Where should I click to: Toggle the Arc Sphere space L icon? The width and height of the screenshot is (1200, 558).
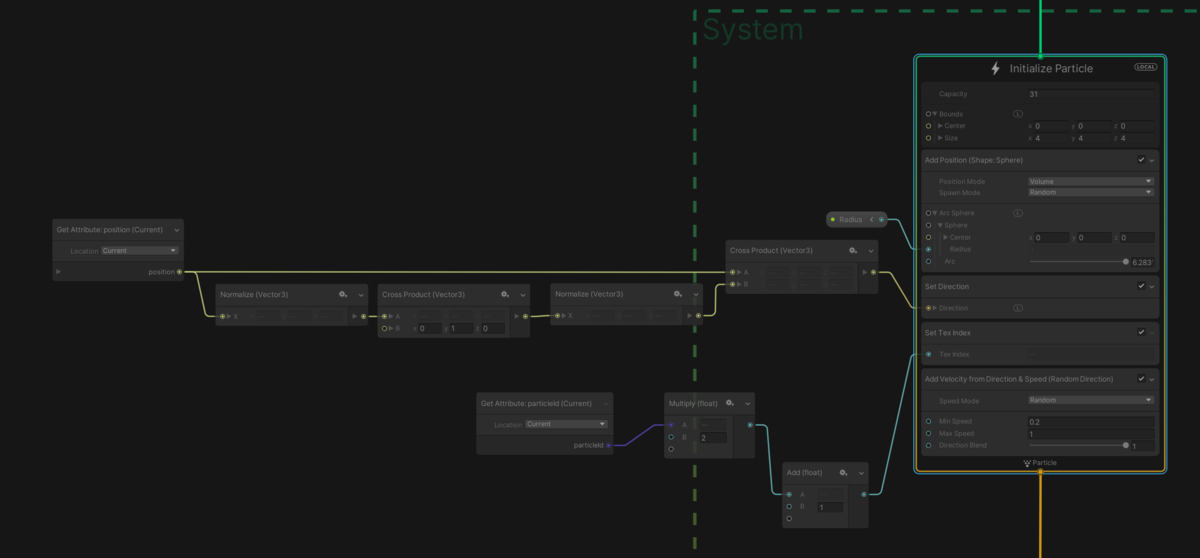1017,213
